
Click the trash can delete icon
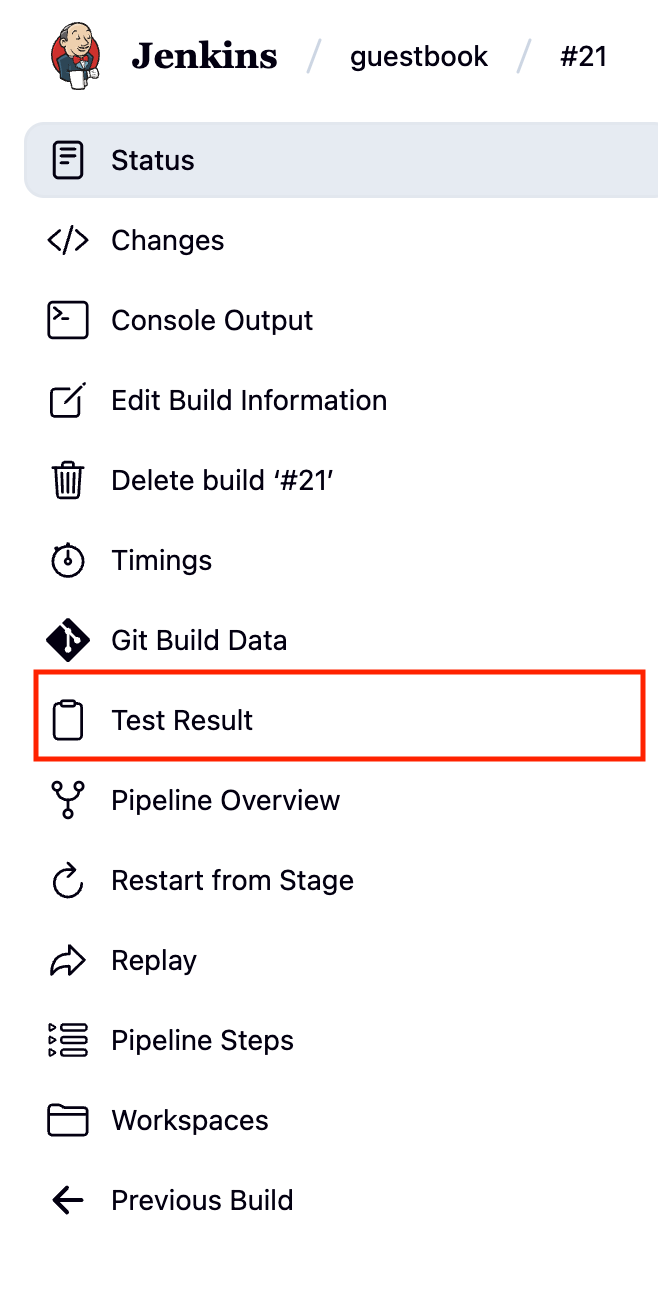click(x=68, y=480)
